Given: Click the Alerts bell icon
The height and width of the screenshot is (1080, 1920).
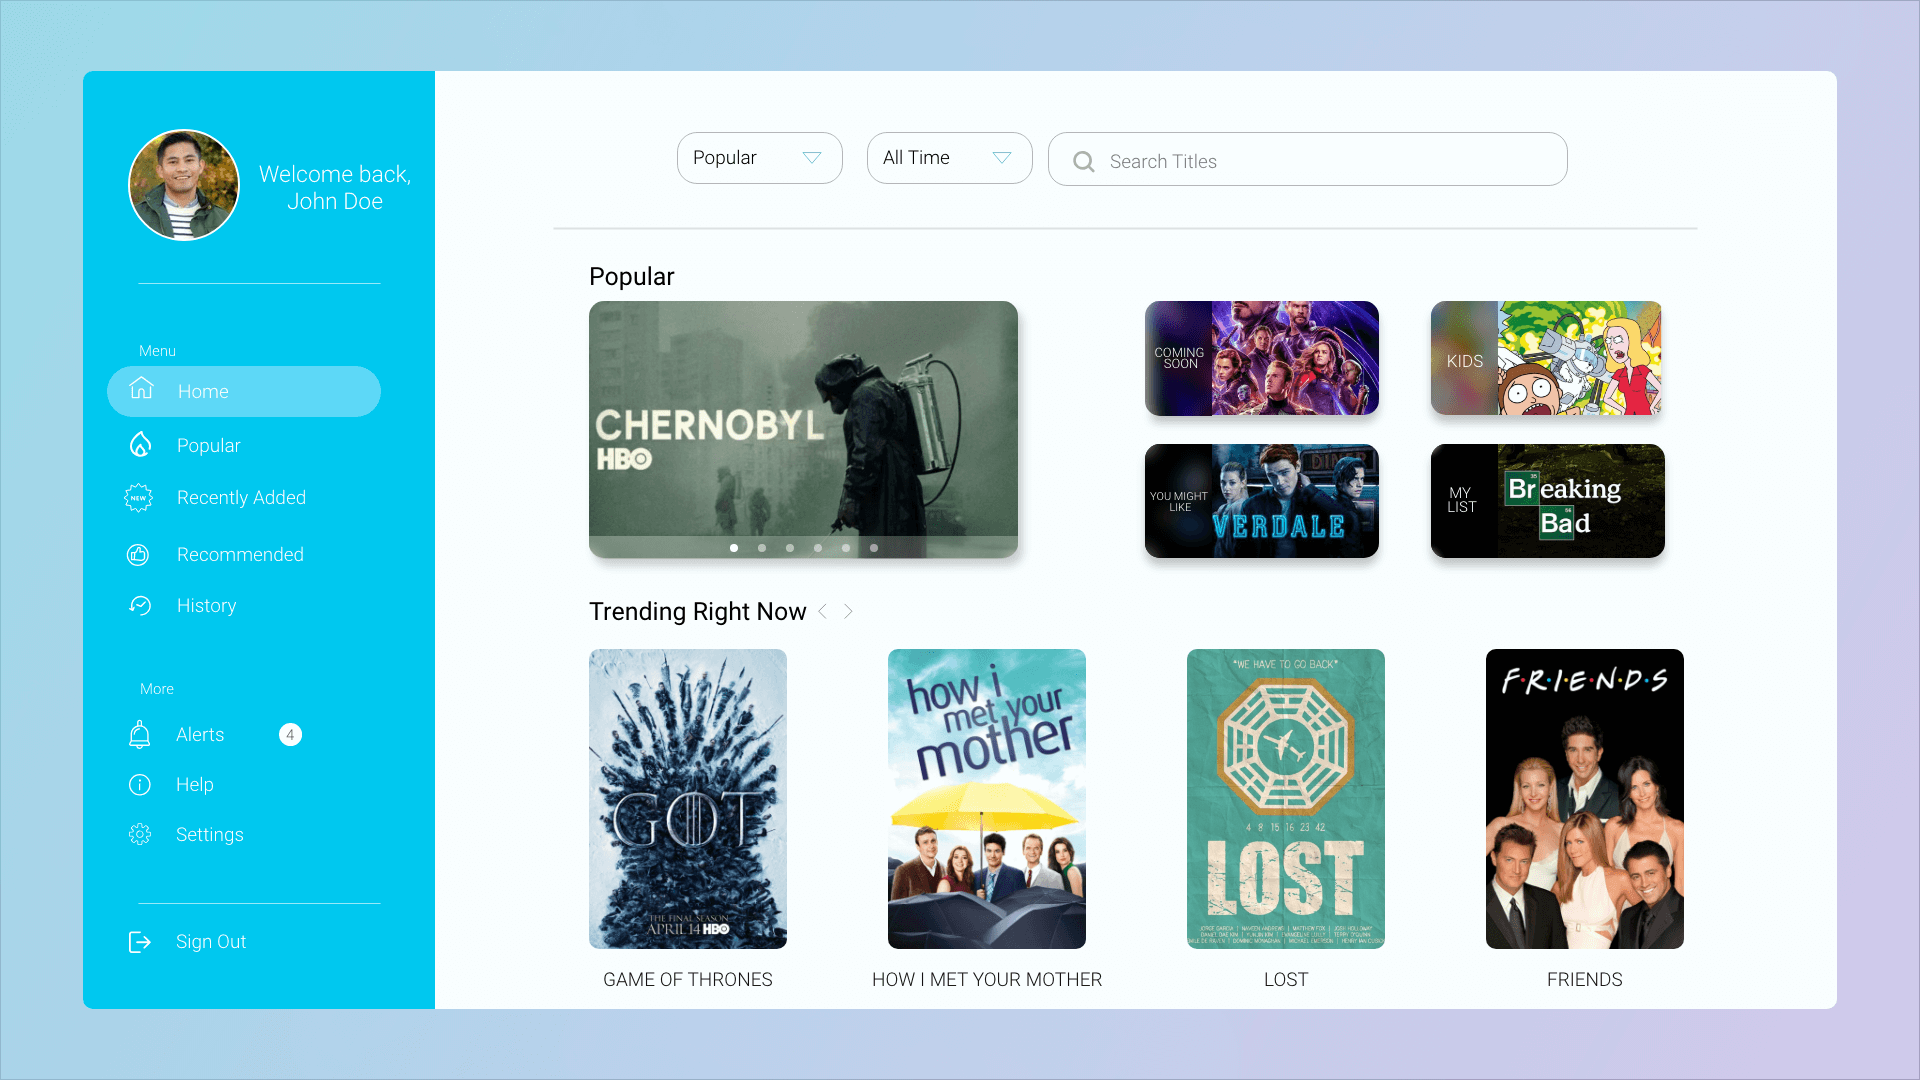Looking at the screenshot, I should [x=140, y=734].
